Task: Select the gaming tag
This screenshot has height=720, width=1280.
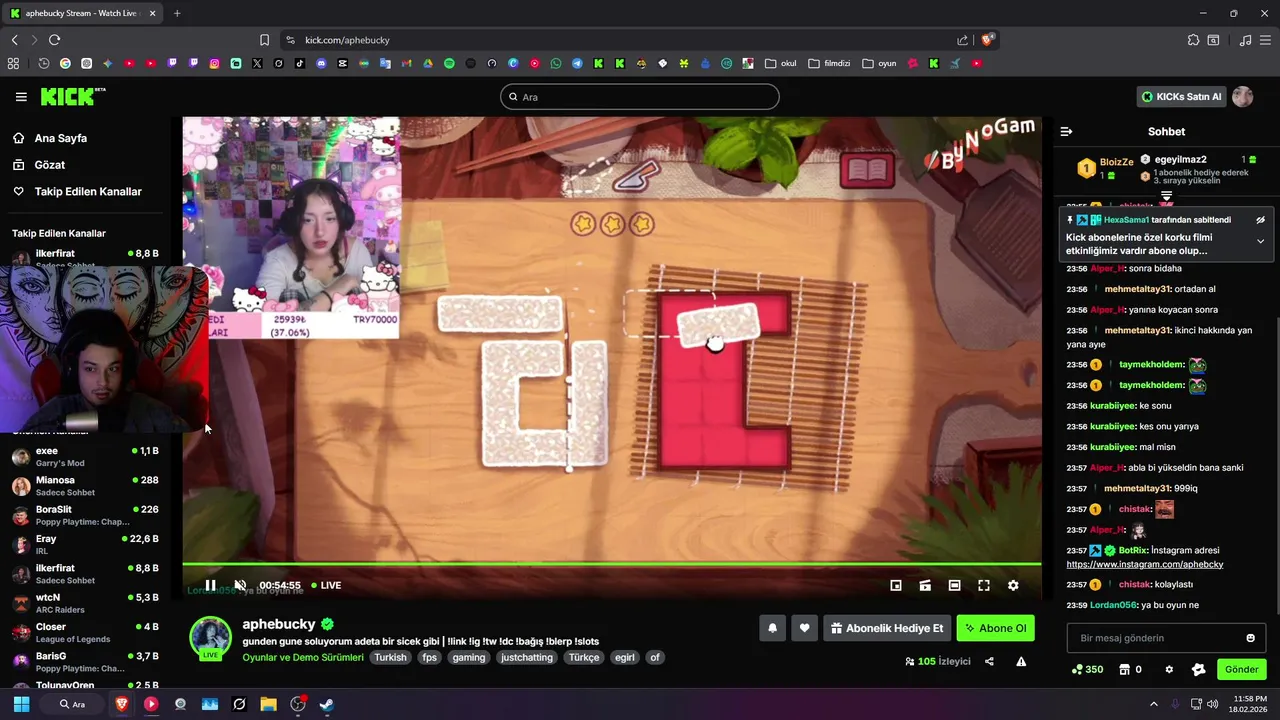Action: pos(468,657)
